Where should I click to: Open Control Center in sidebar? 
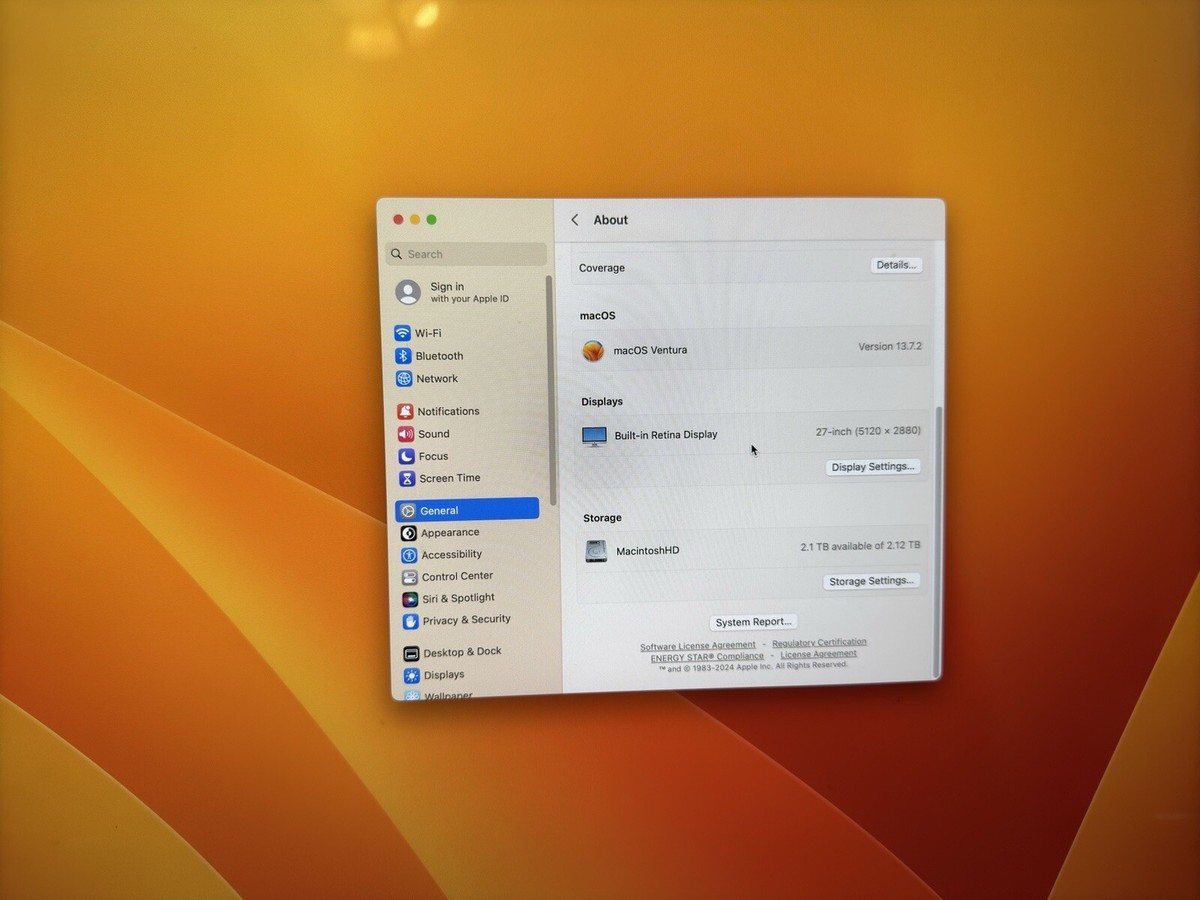click(457, 576)
